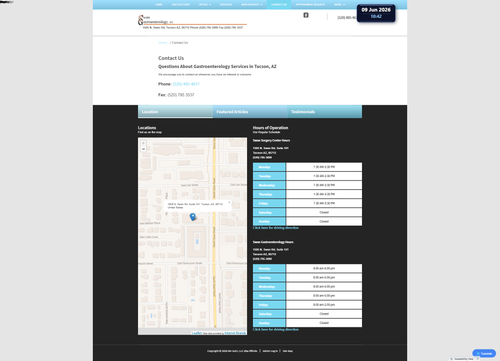This screenshot has width=500, height=361.
Task: Open the Facebook icon in the header
Action: coord(306,15)
